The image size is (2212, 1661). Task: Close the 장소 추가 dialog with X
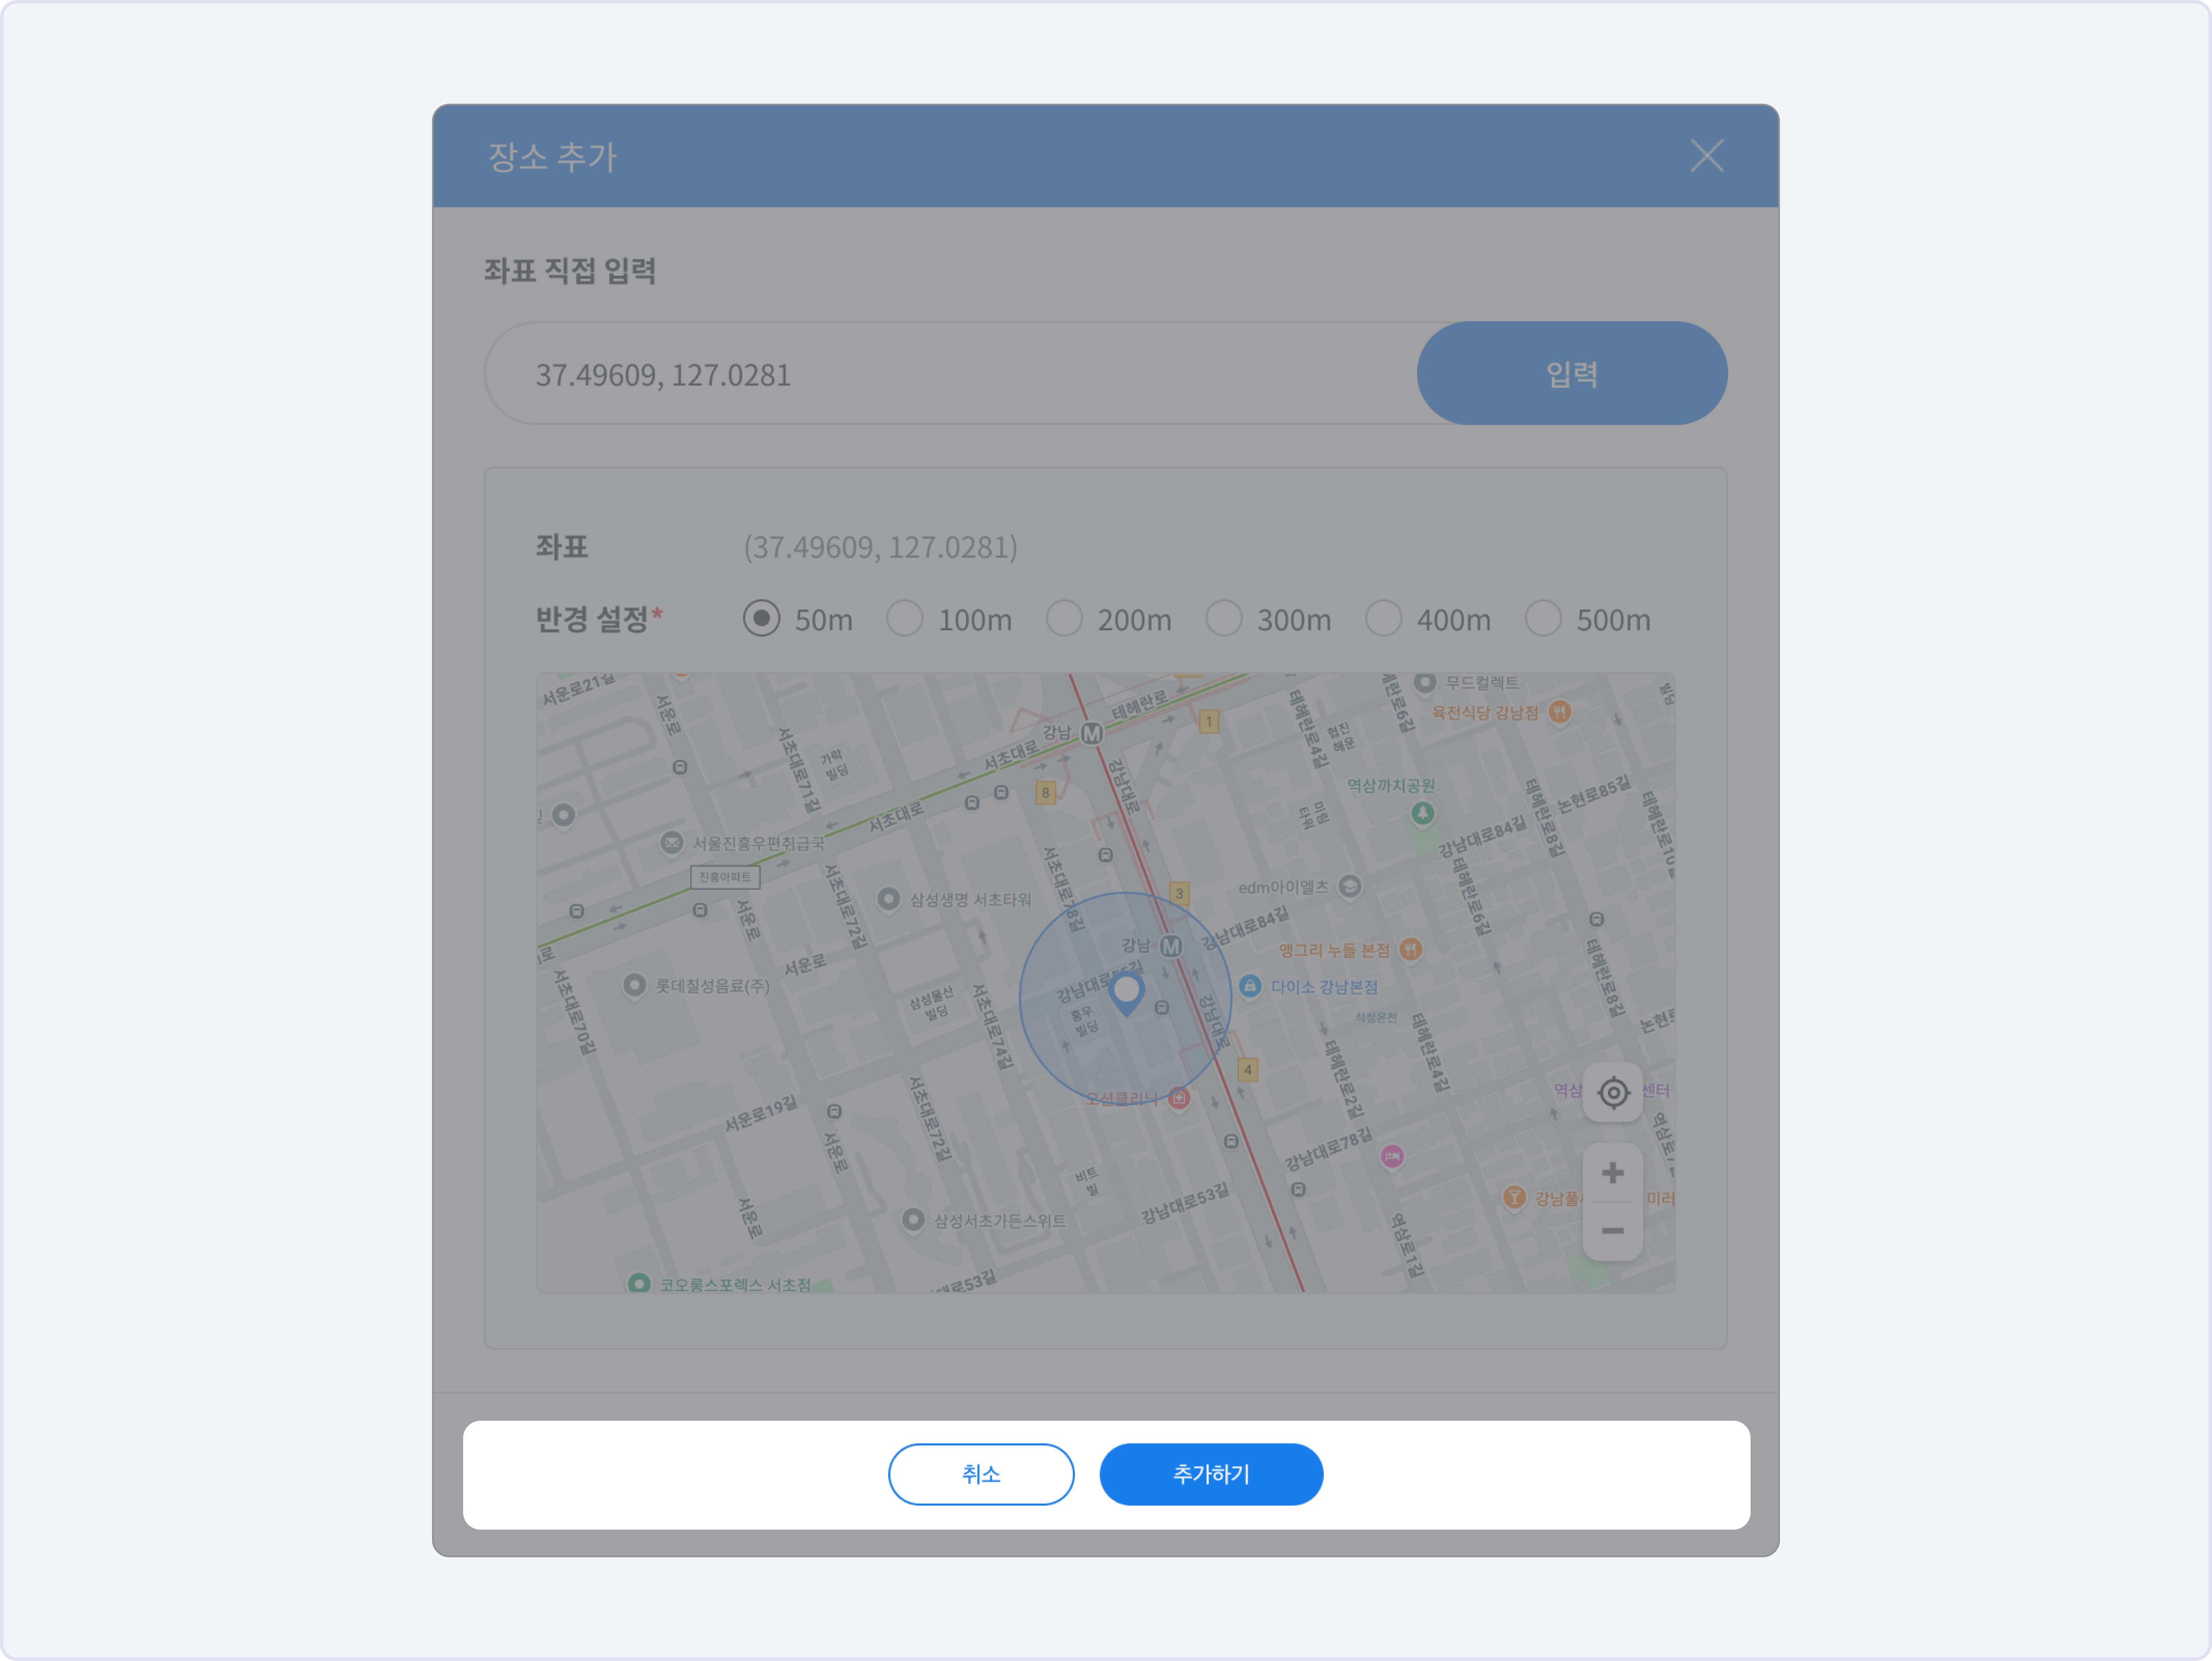click(1706, 156)
